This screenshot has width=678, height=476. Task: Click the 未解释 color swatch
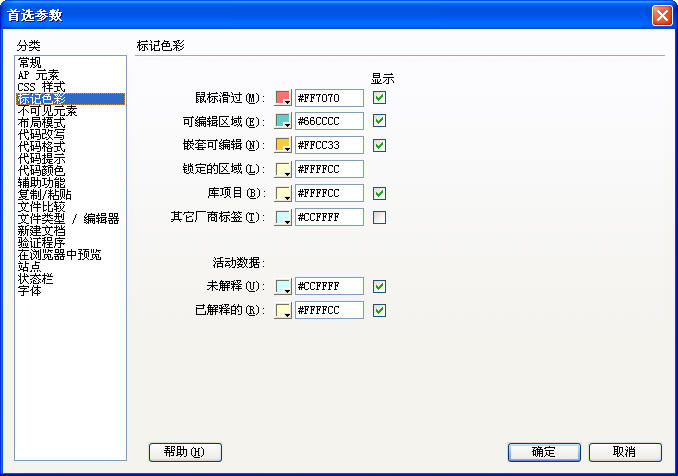[x=282, y=287]
